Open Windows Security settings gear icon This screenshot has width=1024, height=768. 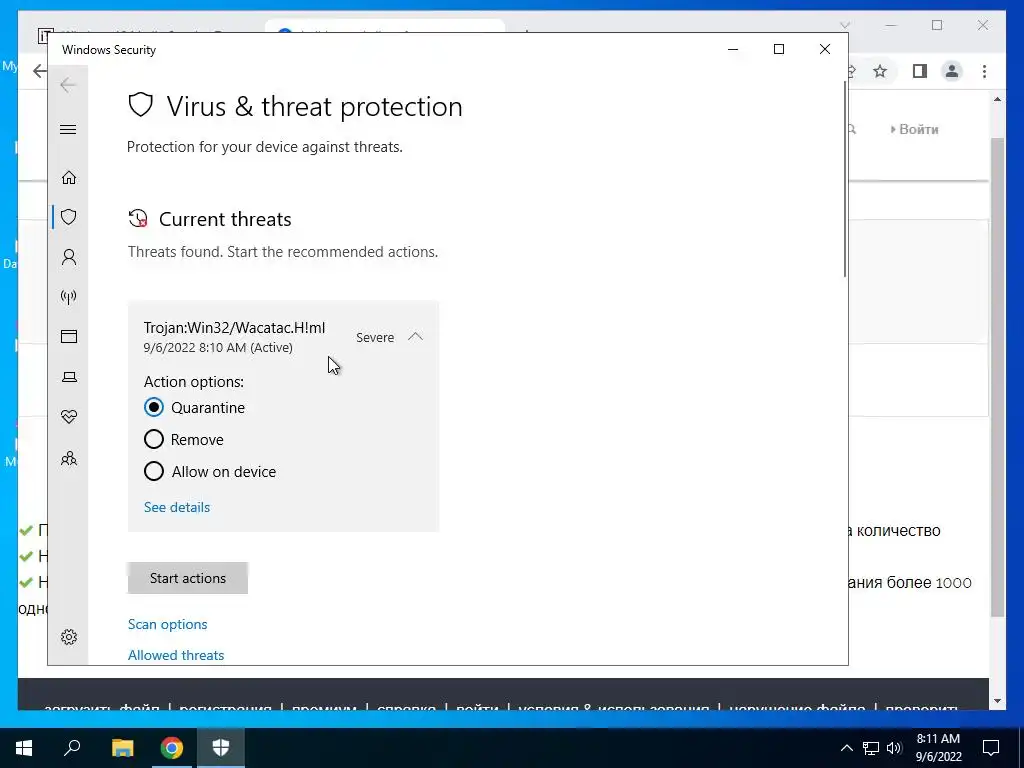pyautogui.click(x=69, y=637)
